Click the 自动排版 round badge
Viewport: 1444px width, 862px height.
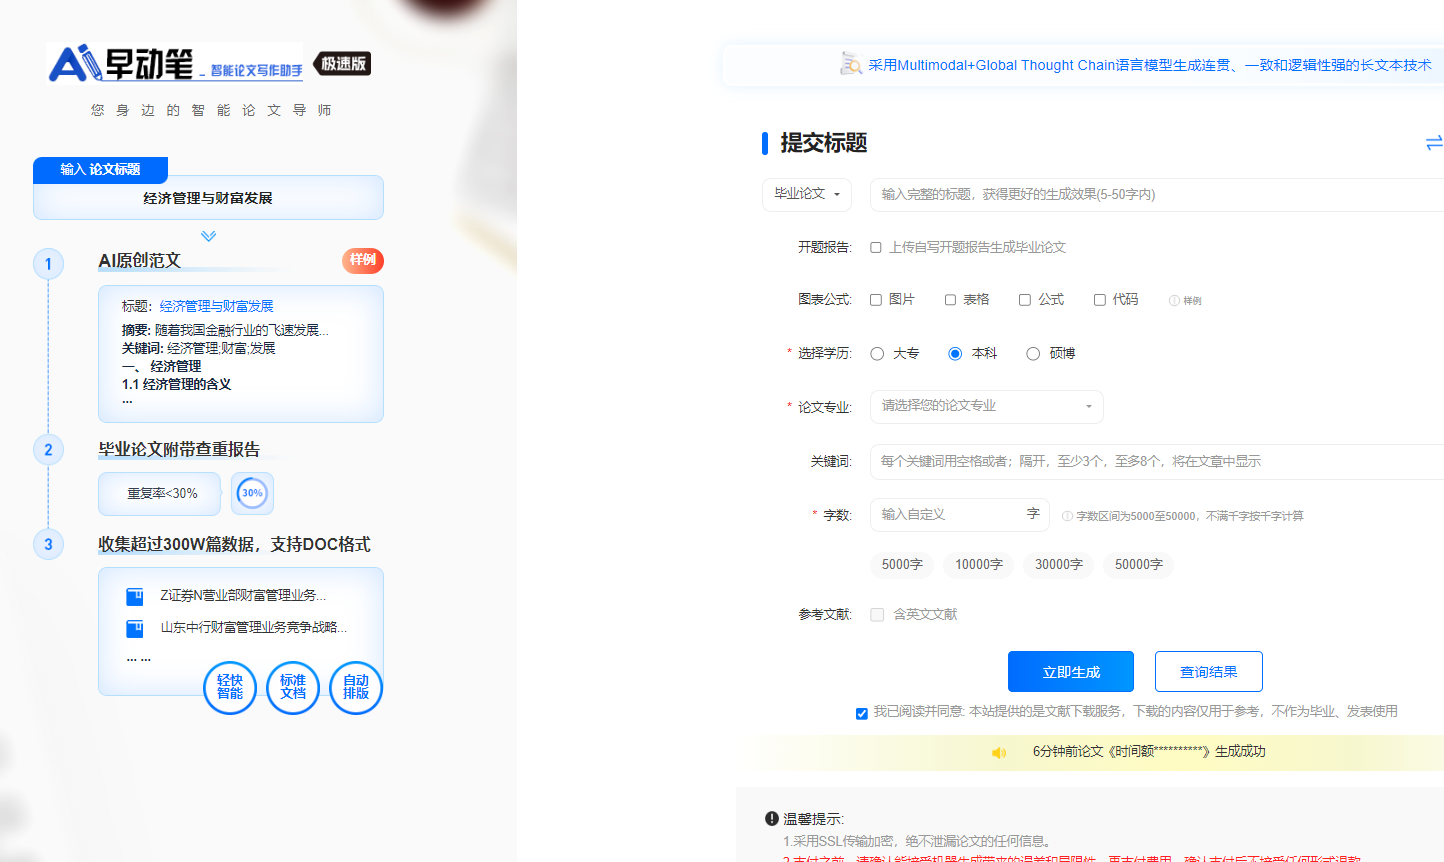tap(356, 687)
